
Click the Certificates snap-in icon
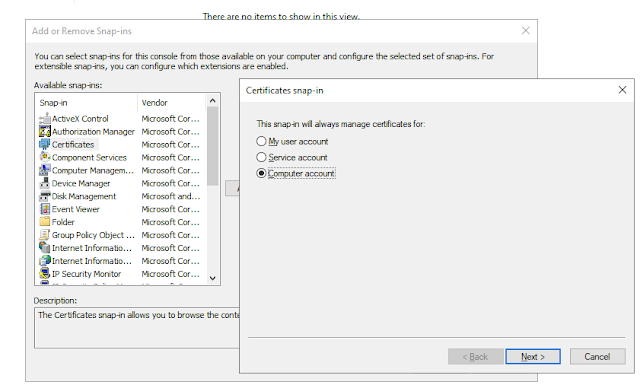pyautogui.click(x=44, y=144)
